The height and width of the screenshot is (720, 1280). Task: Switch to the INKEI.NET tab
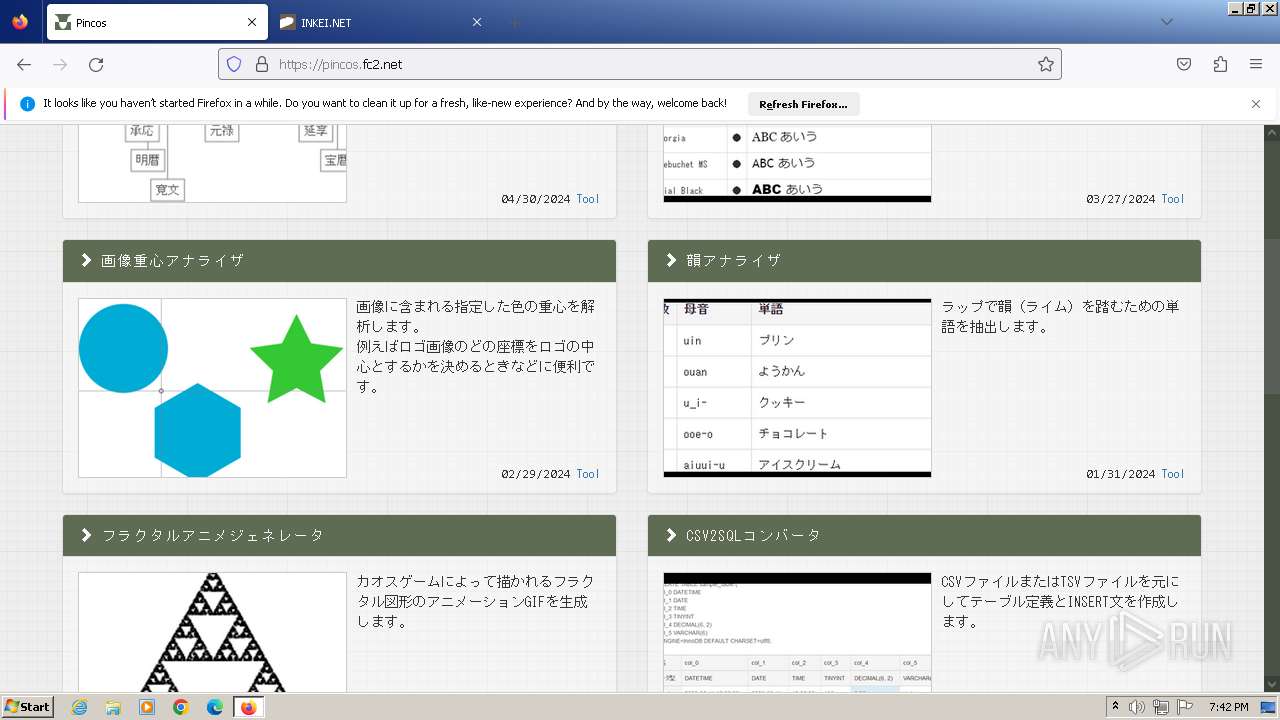(380, 22)
